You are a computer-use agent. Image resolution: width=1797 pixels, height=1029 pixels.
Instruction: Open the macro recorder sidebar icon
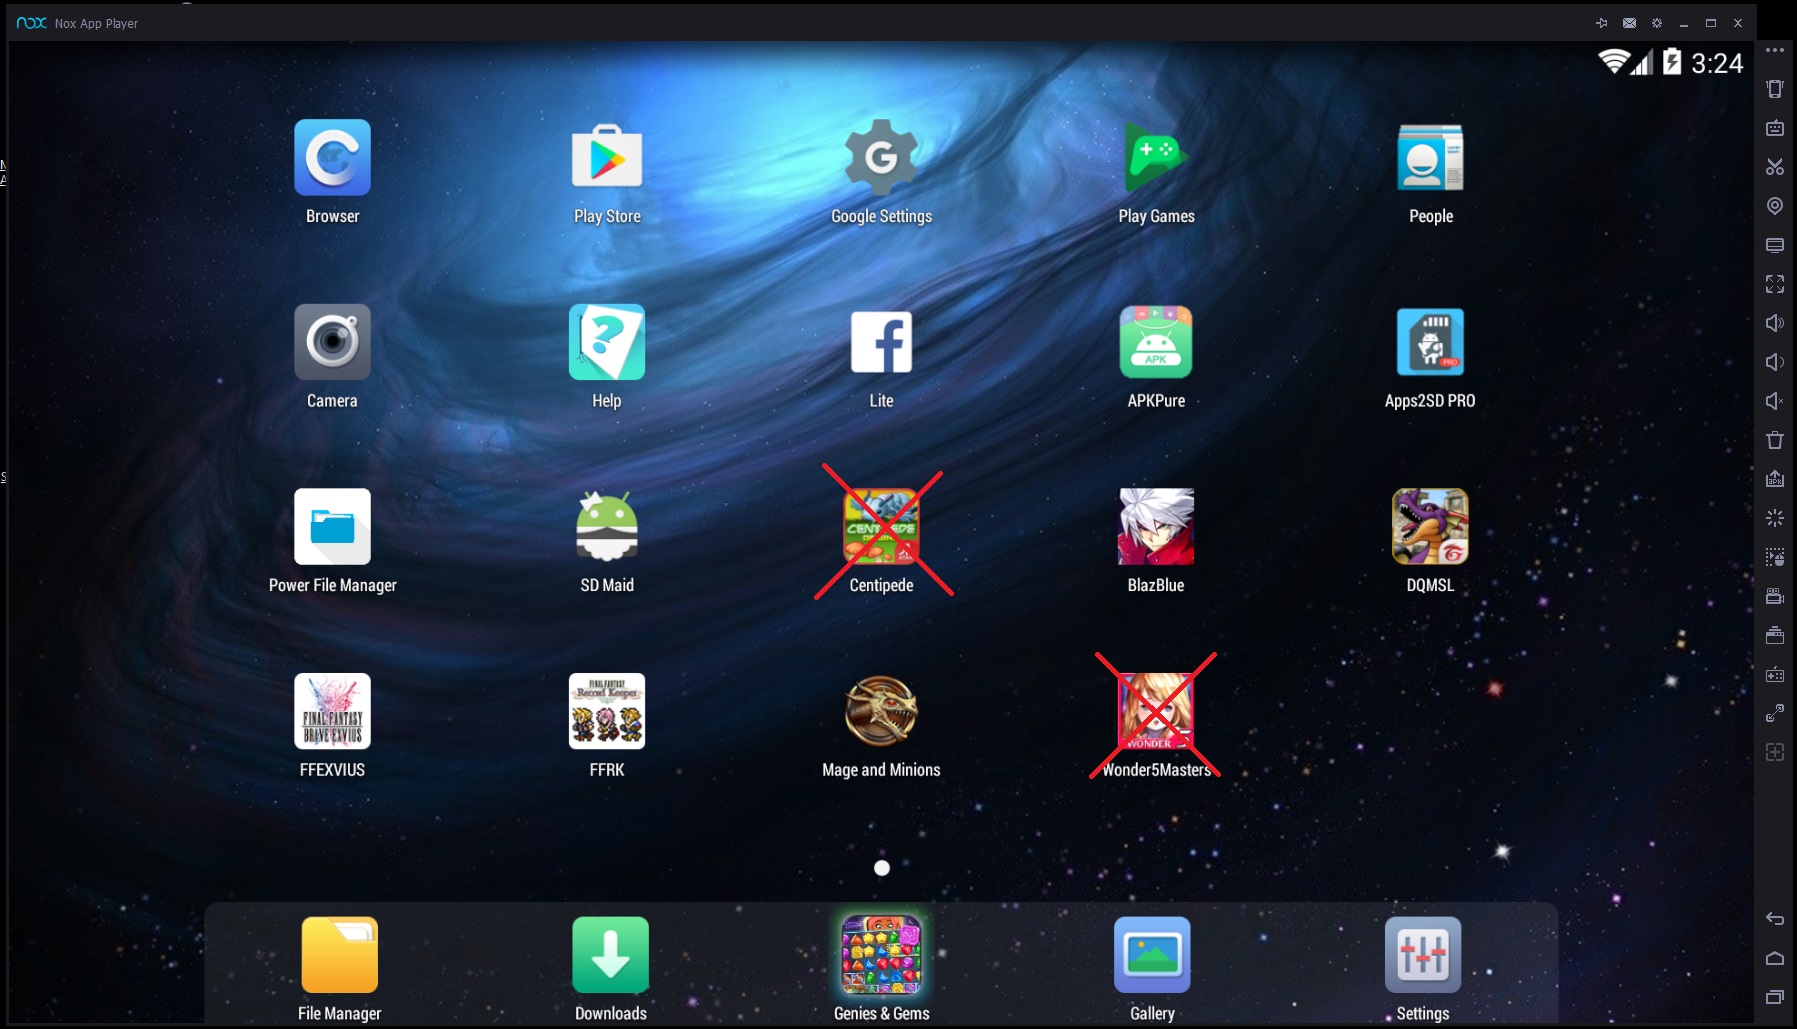coord(1775,557)
